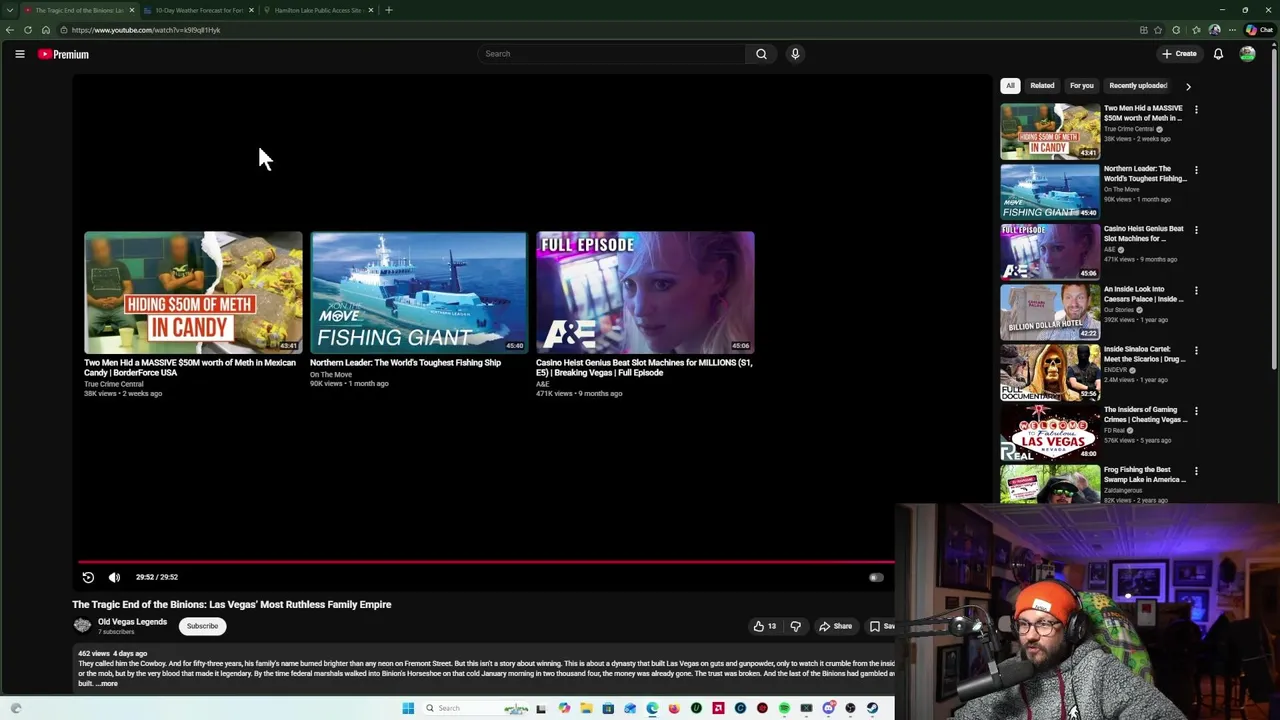This screenshot has height=720, width=1280.
Task: Open browser favorites list icon
Action: [1196, 30]
